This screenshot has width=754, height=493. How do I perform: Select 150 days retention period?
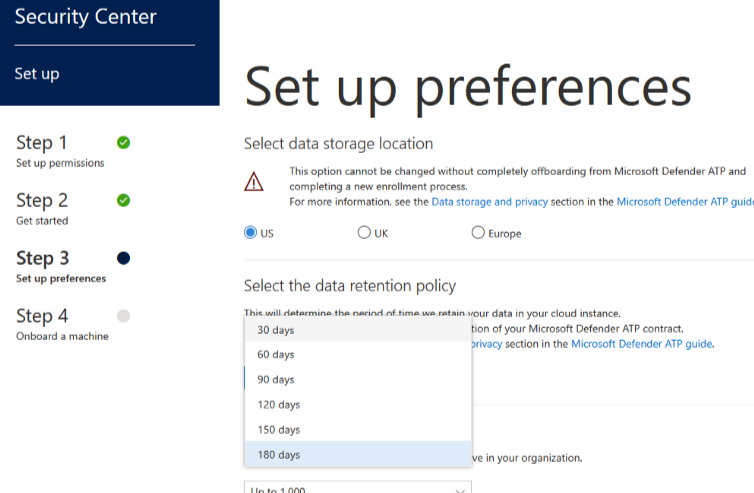(358, 430)
